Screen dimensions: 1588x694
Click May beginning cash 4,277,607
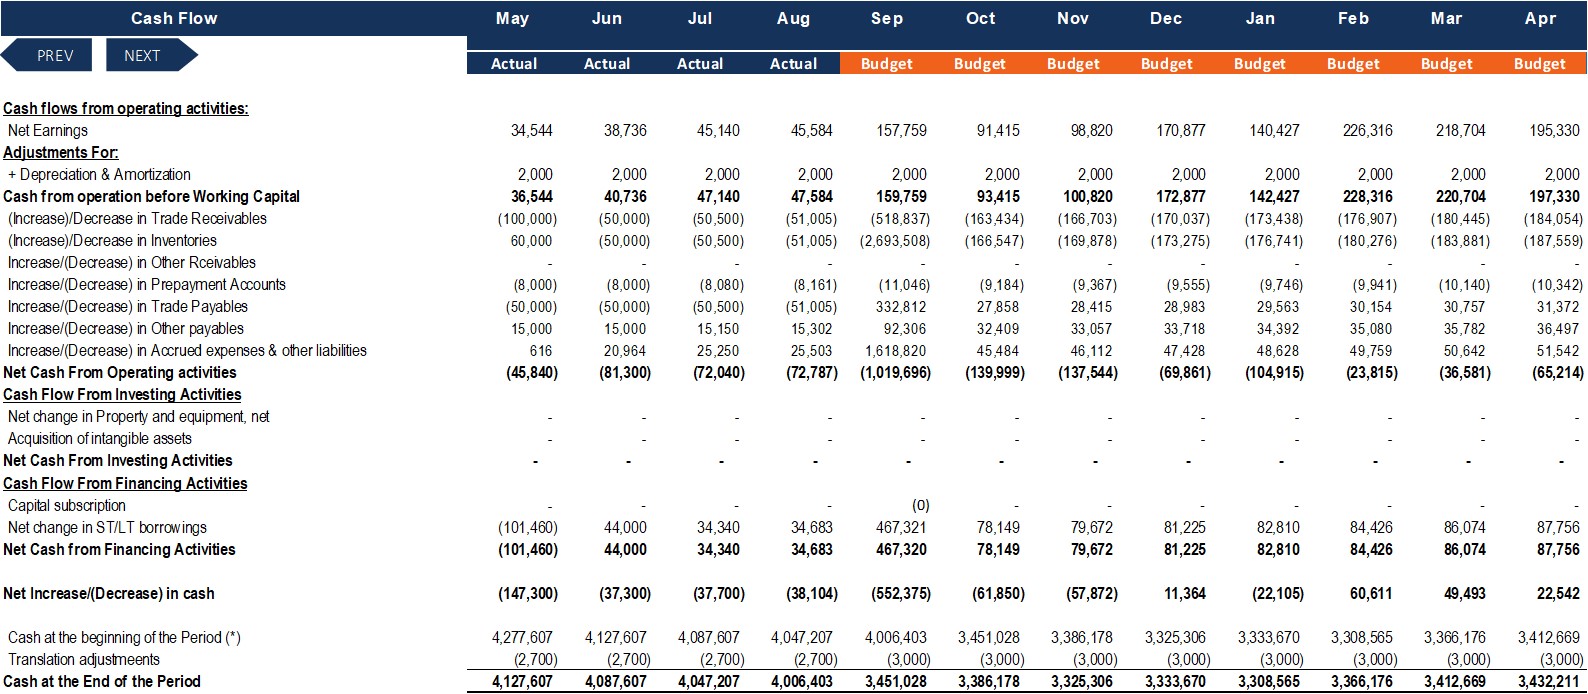pyautogui.click(x=523, y=637)
